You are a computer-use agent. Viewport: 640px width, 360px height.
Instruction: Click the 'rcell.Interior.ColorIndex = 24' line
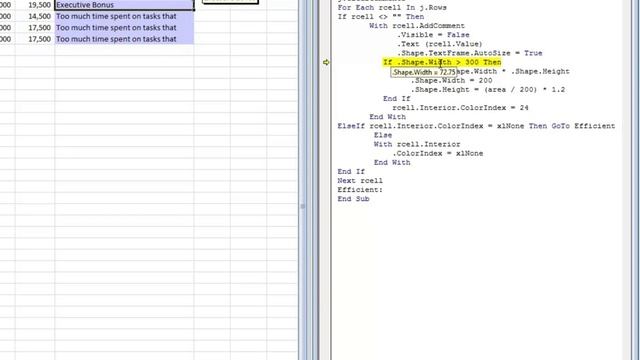click(460, 108)
